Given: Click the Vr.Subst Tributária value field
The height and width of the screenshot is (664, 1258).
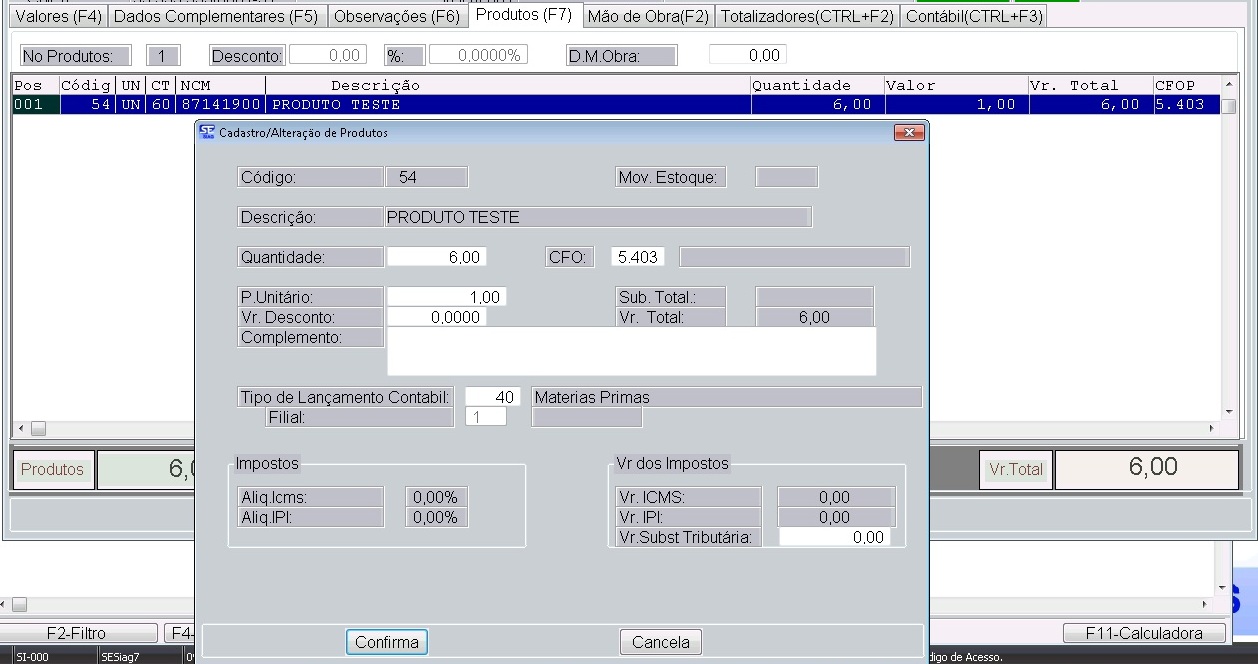Looking at the screenshot, I should 834,537.
